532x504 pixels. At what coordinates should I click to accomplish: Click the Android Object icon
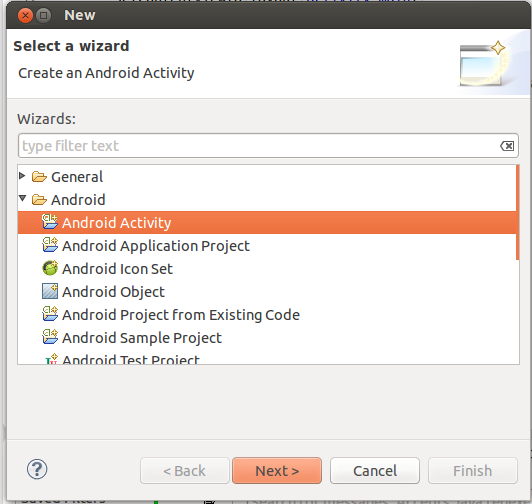coord(50,291)
